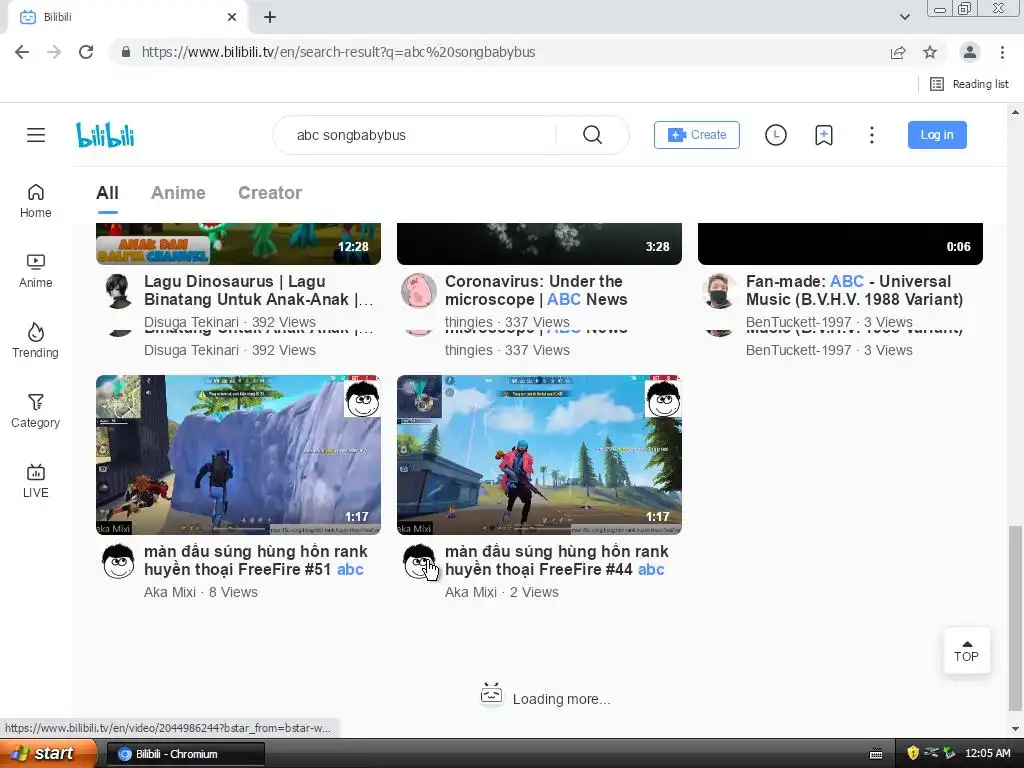1024x768 pixels.
Task: Click the share page icon in address bar
Action: [x=898, y=52]
